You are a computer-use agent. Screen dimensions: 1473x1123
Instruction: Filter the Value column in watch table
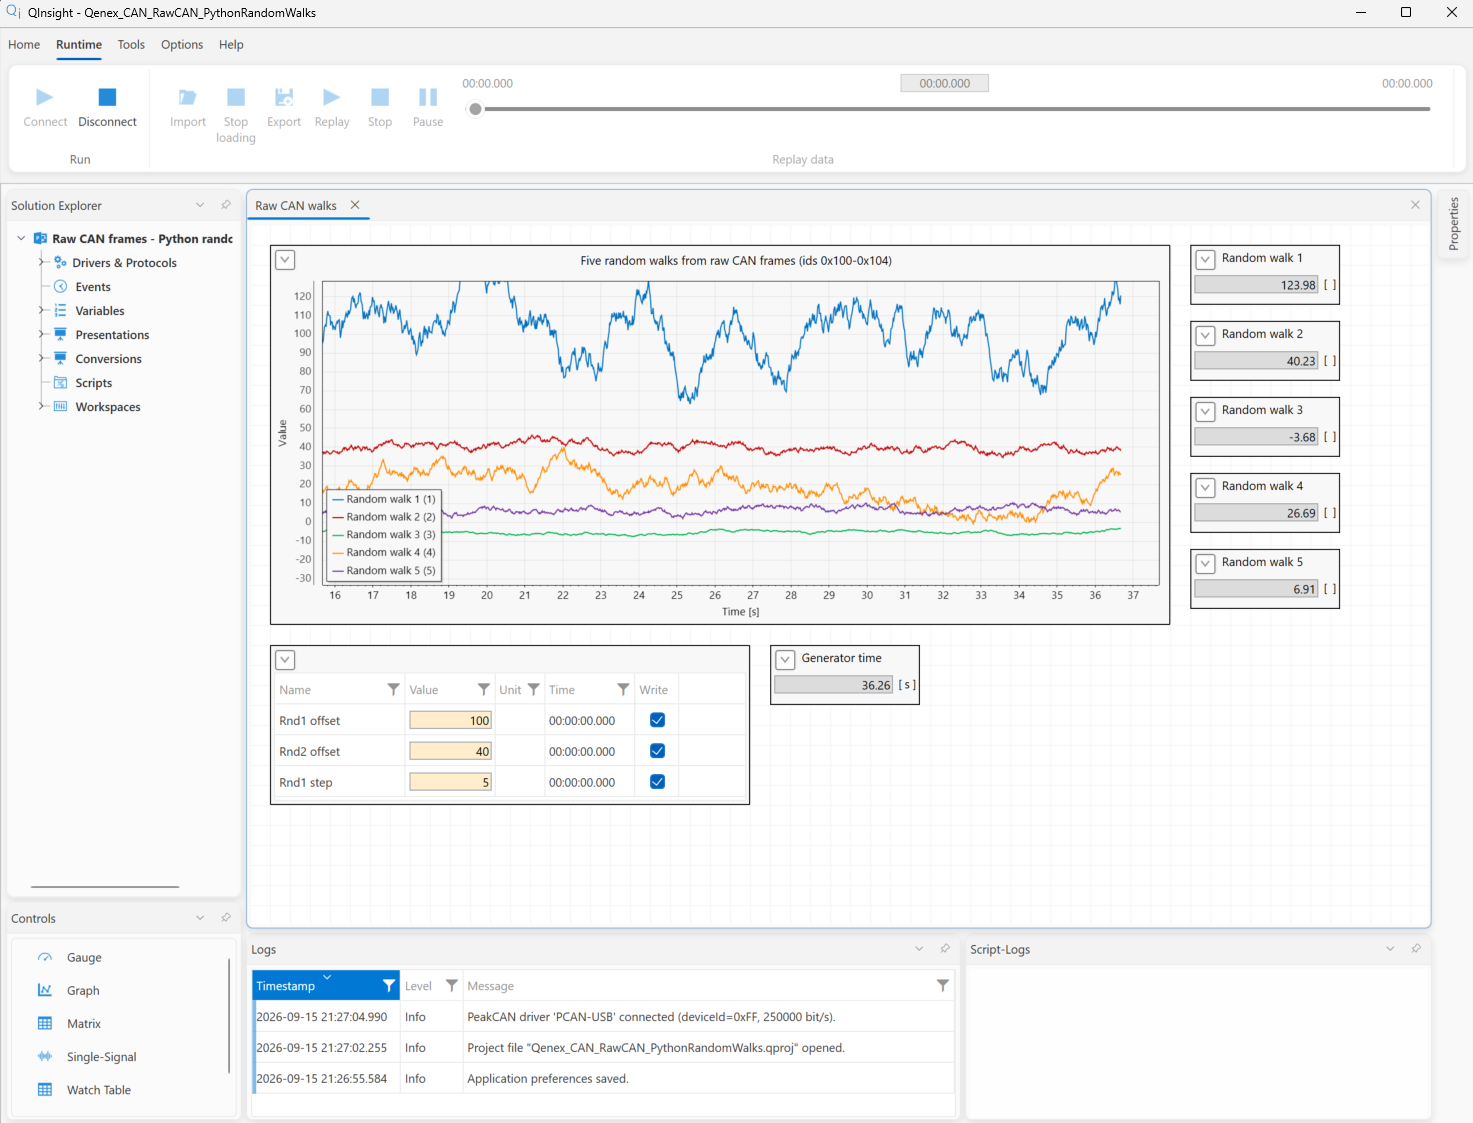484,690
